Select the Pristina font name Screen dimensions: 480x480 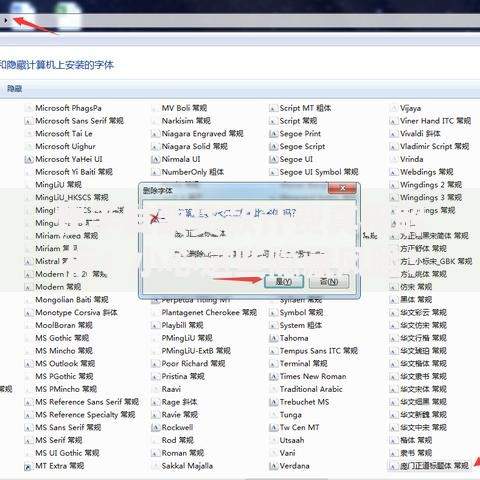coord(183,376)
